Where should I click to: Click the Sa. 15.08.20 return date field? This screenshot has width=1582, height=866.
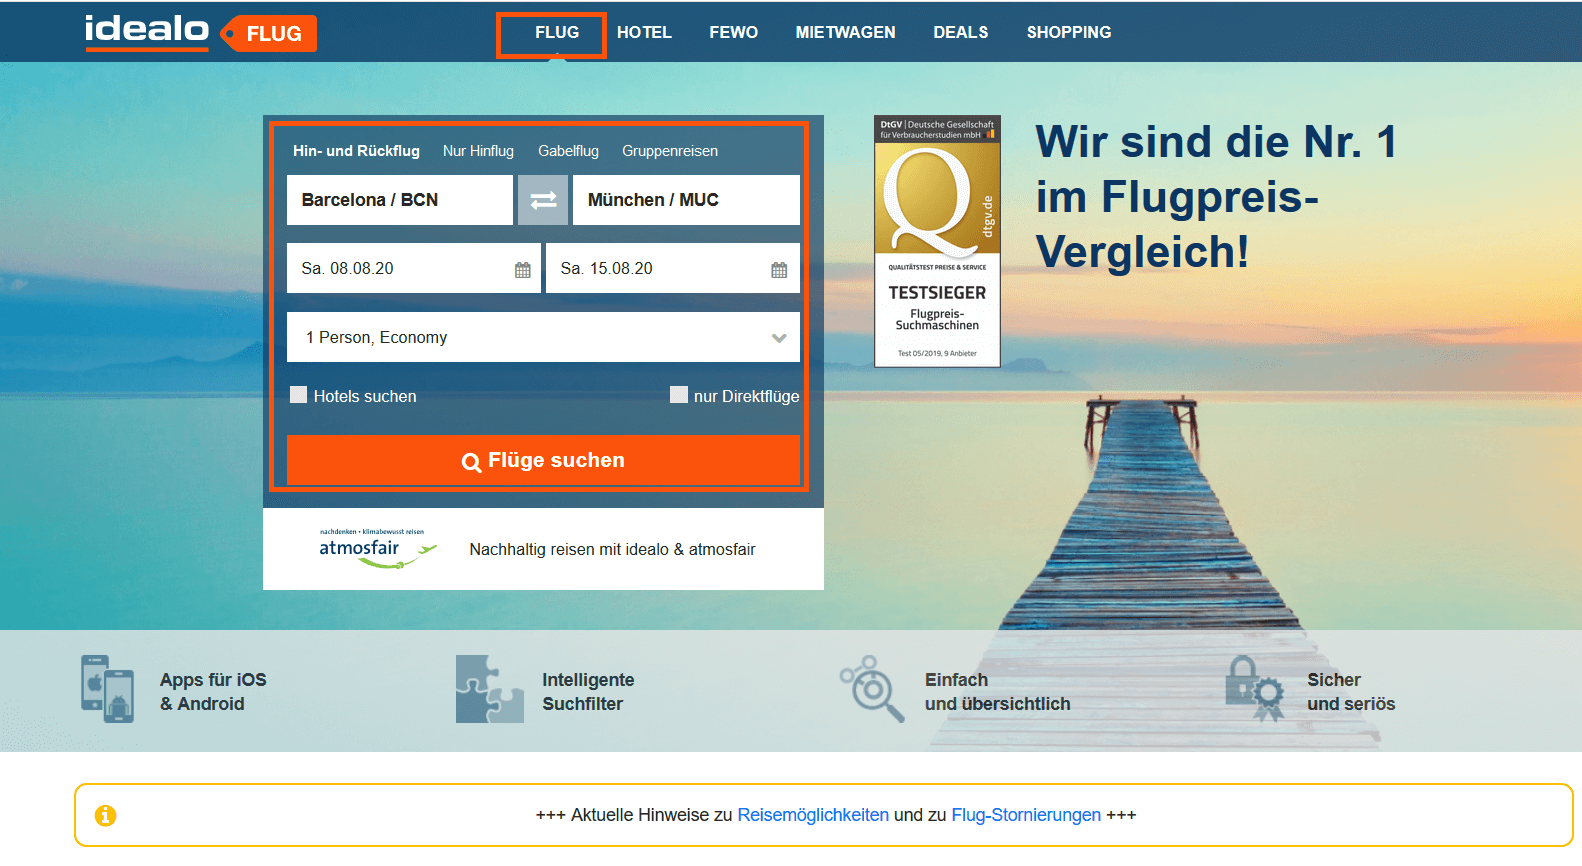[x=673, y=268]
